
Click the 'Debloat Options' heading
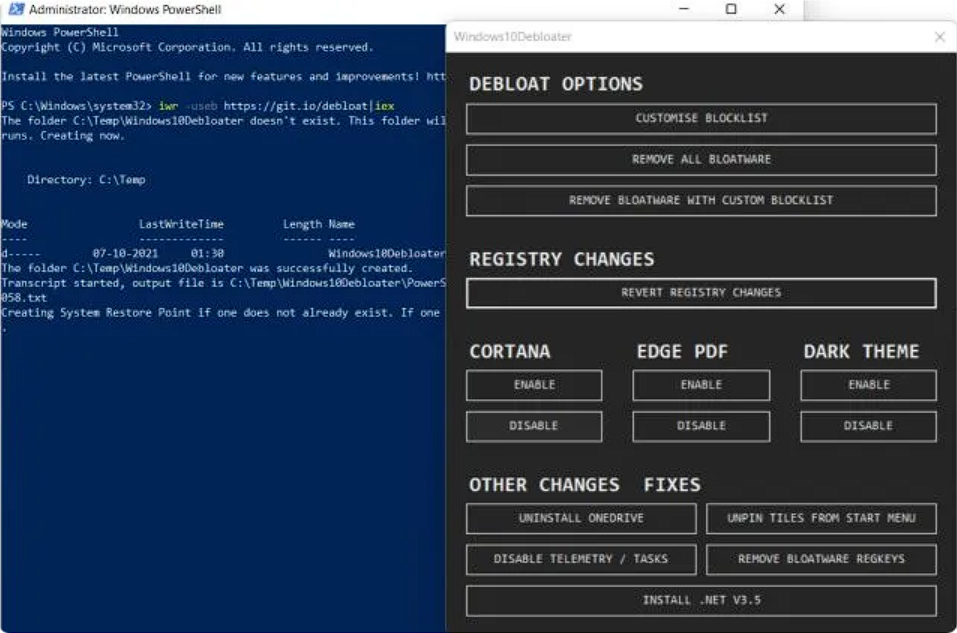pyautogui.click(x=556, y=84)
